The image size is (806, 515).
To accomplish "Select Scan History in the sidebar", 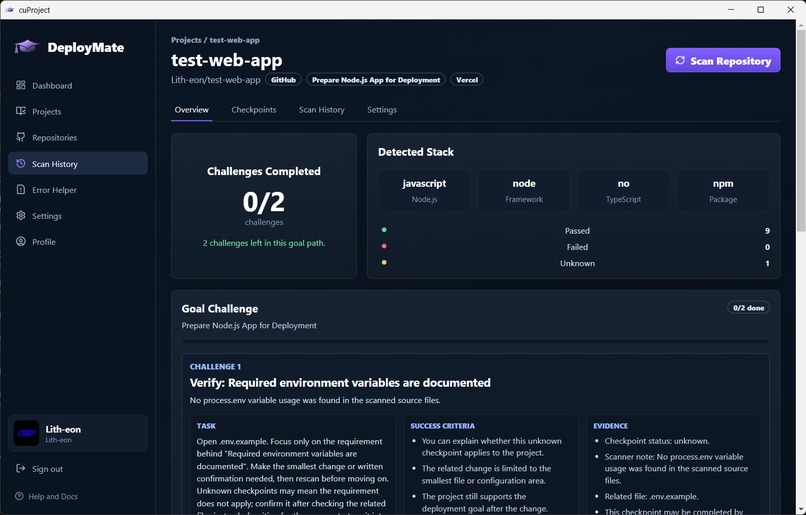I will pyautogui.click(x=78, y=163).
